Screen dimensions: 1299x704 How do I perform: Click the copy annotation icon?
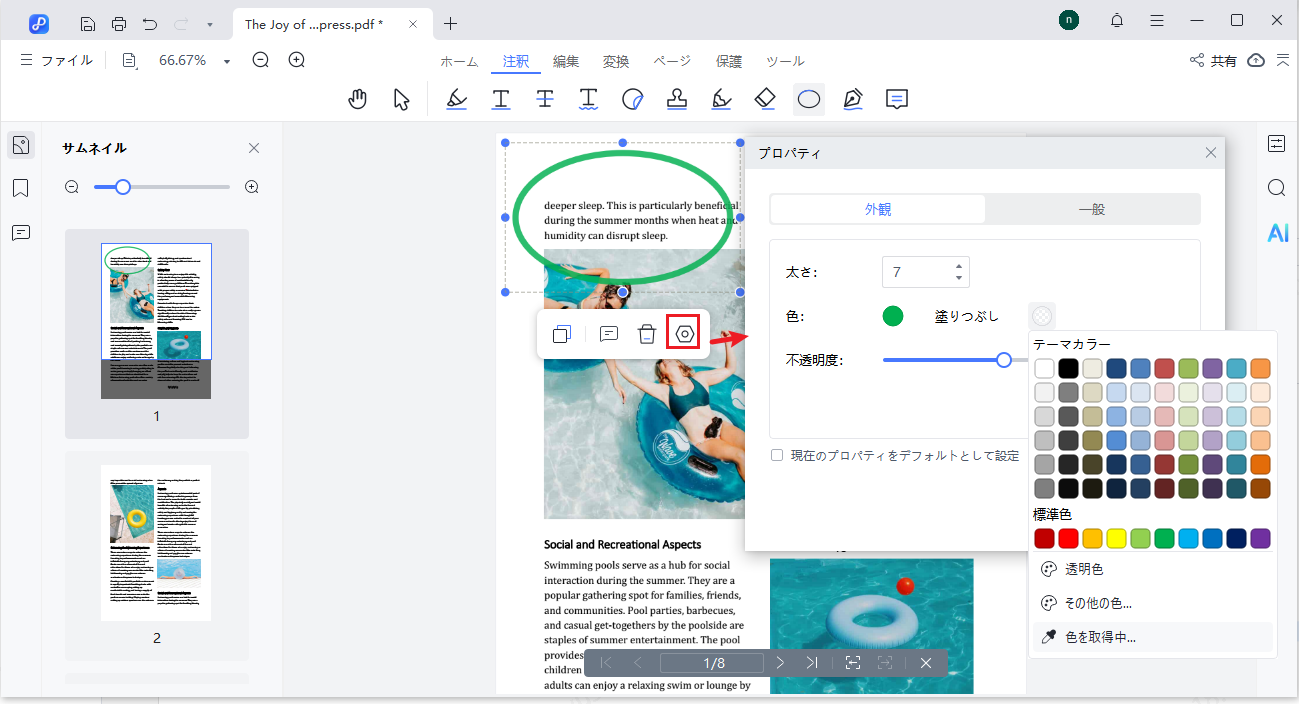(x=562, y=334)
